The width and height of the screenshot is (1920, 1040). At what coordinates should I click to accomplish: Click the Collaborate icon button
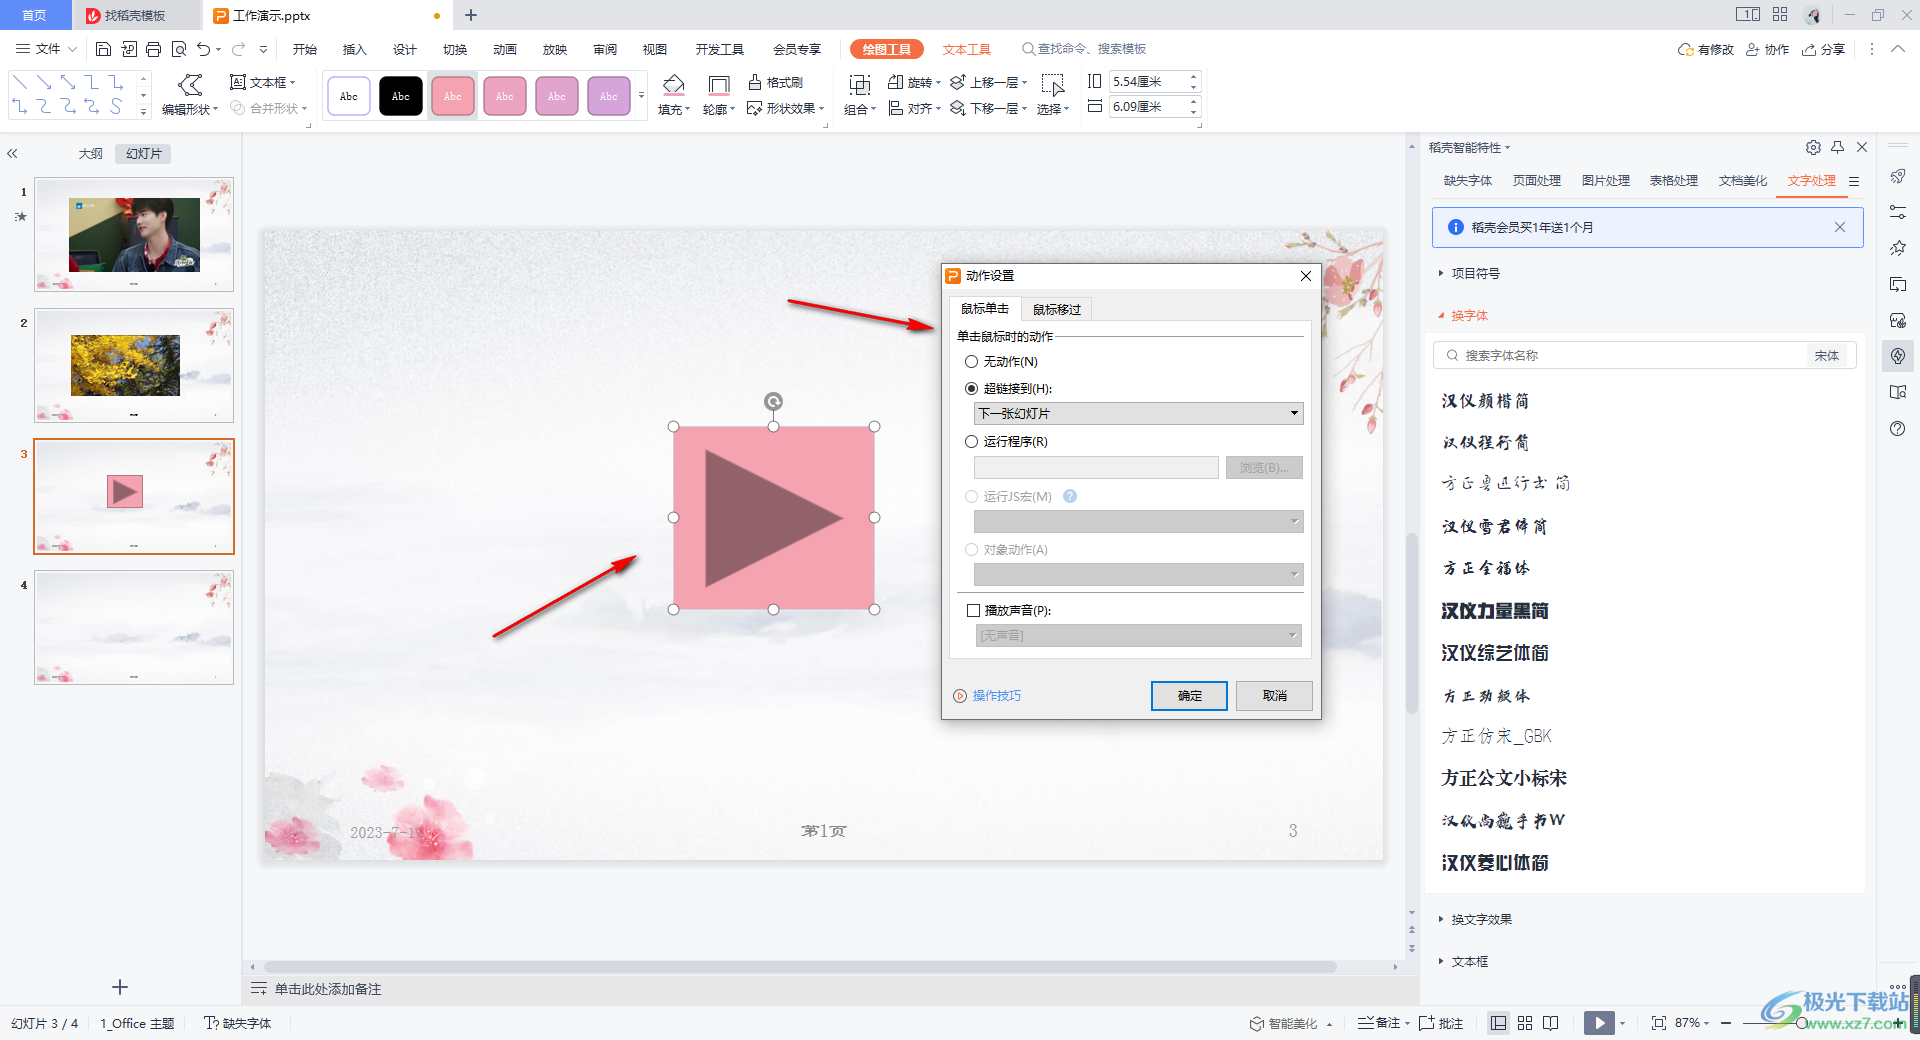(1767, 49)
